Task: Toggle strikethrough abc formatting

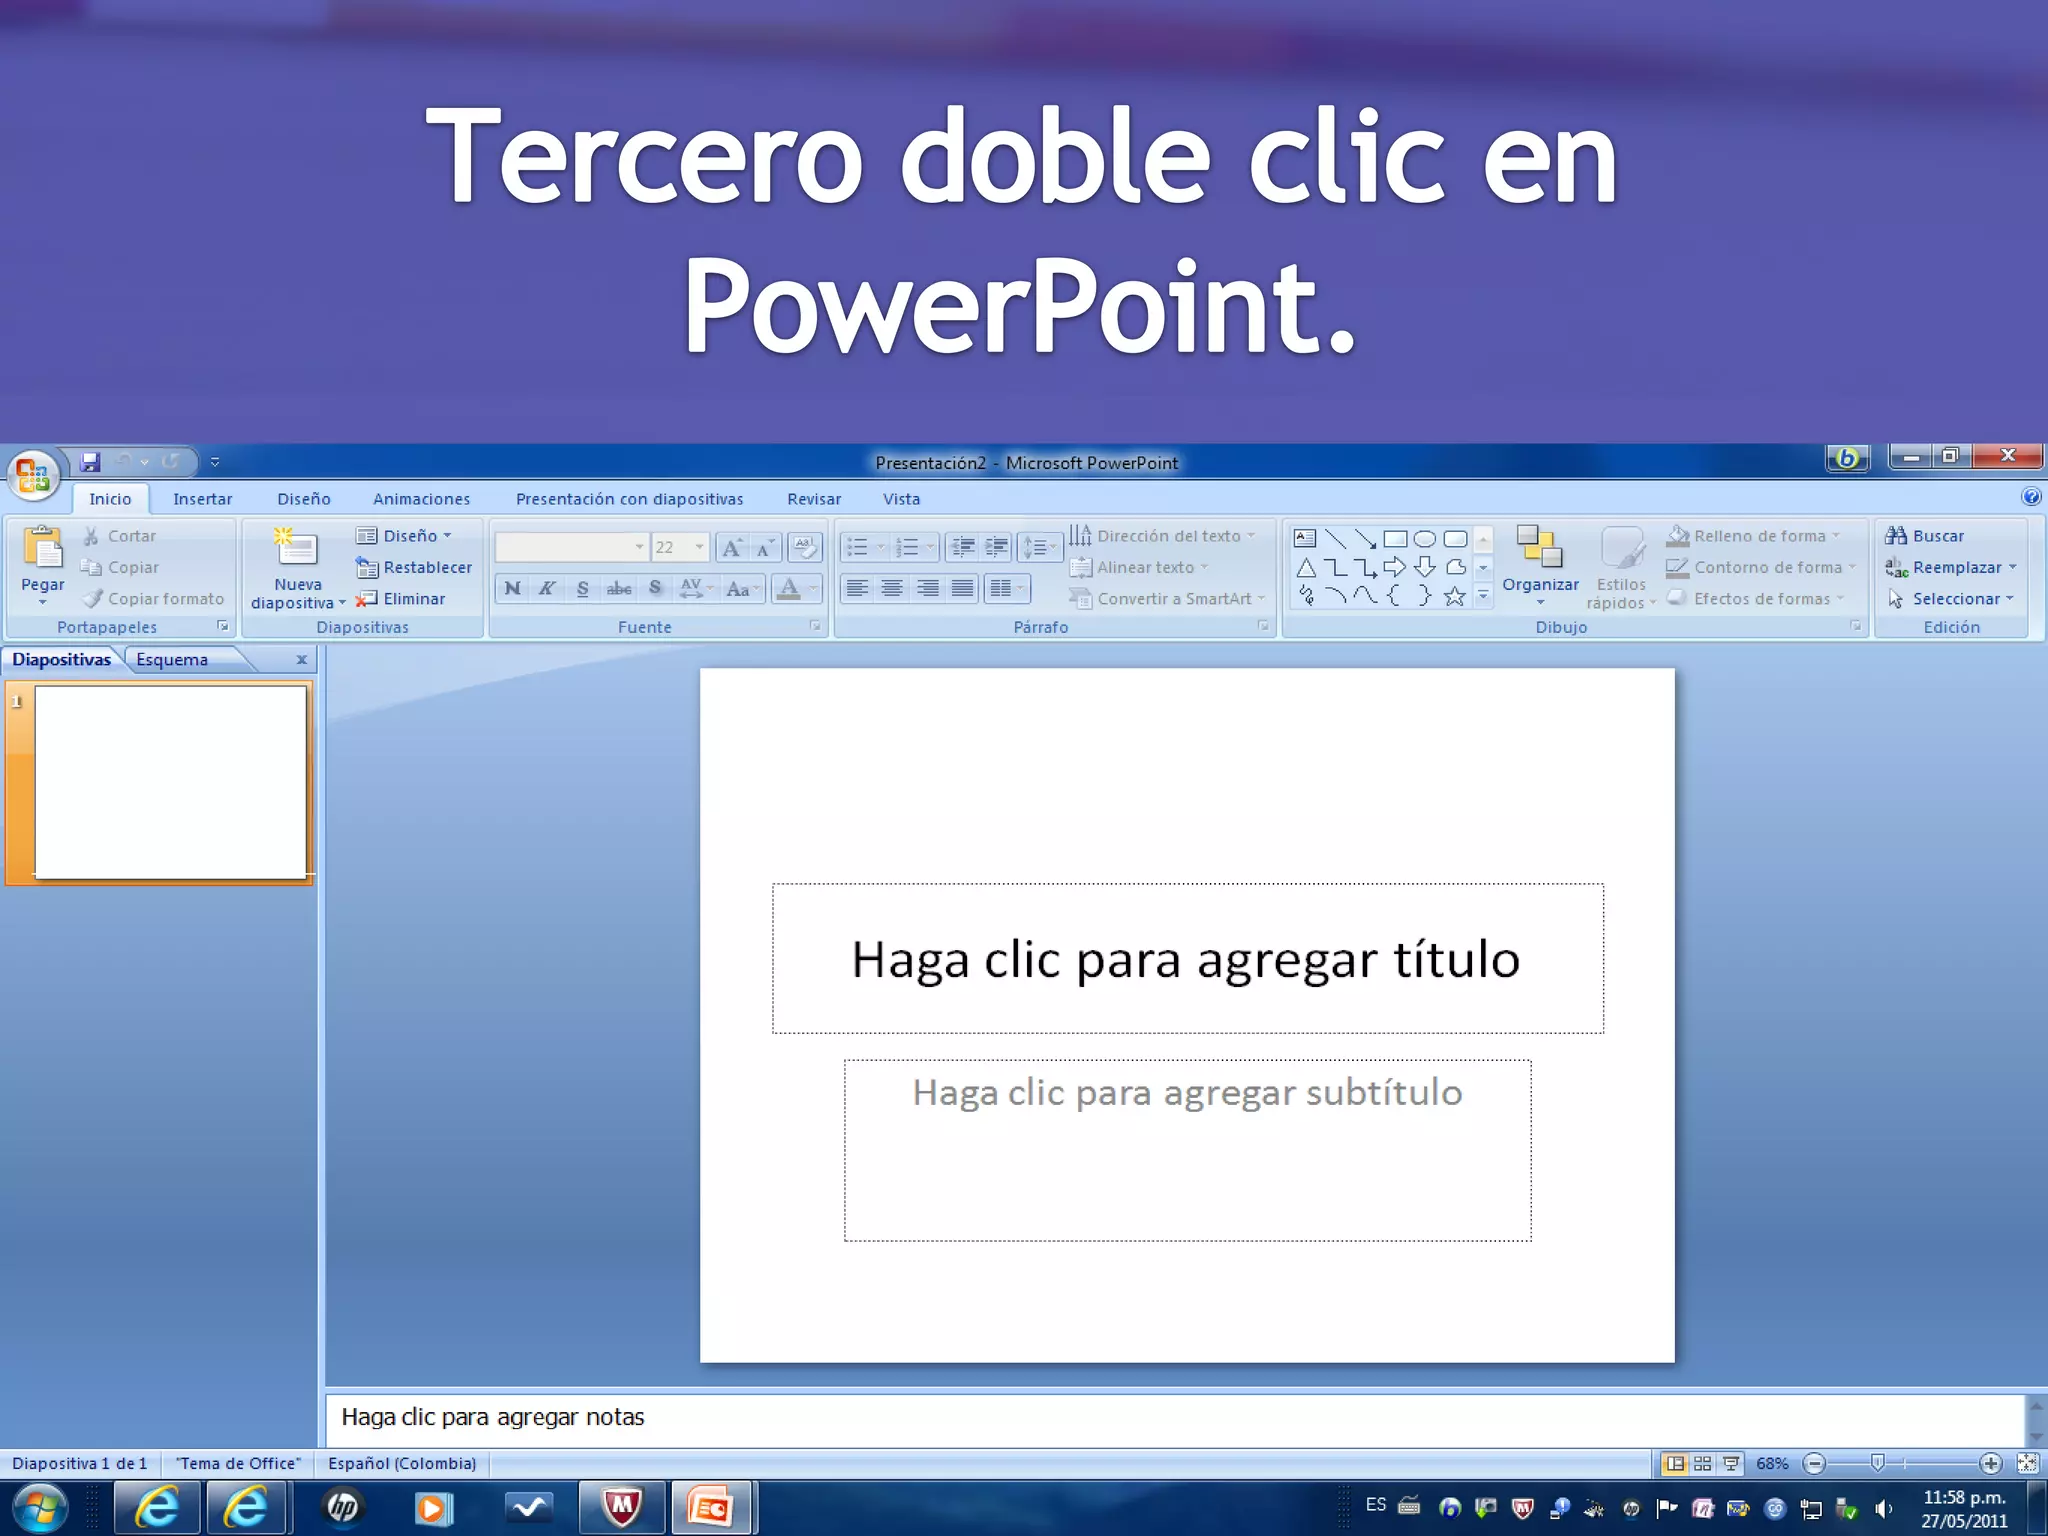Action: coord(618,588)
